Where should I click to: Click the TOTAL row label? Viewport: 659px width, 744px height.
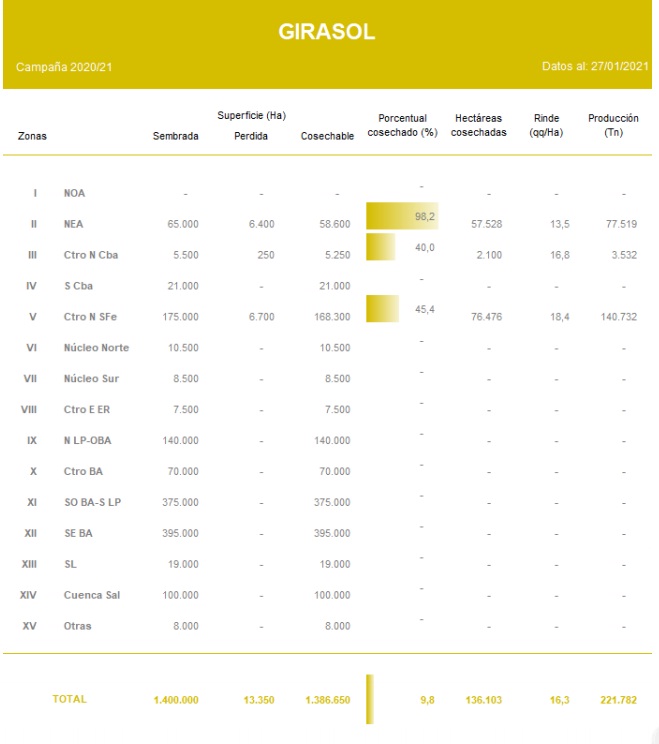[69, 699]
